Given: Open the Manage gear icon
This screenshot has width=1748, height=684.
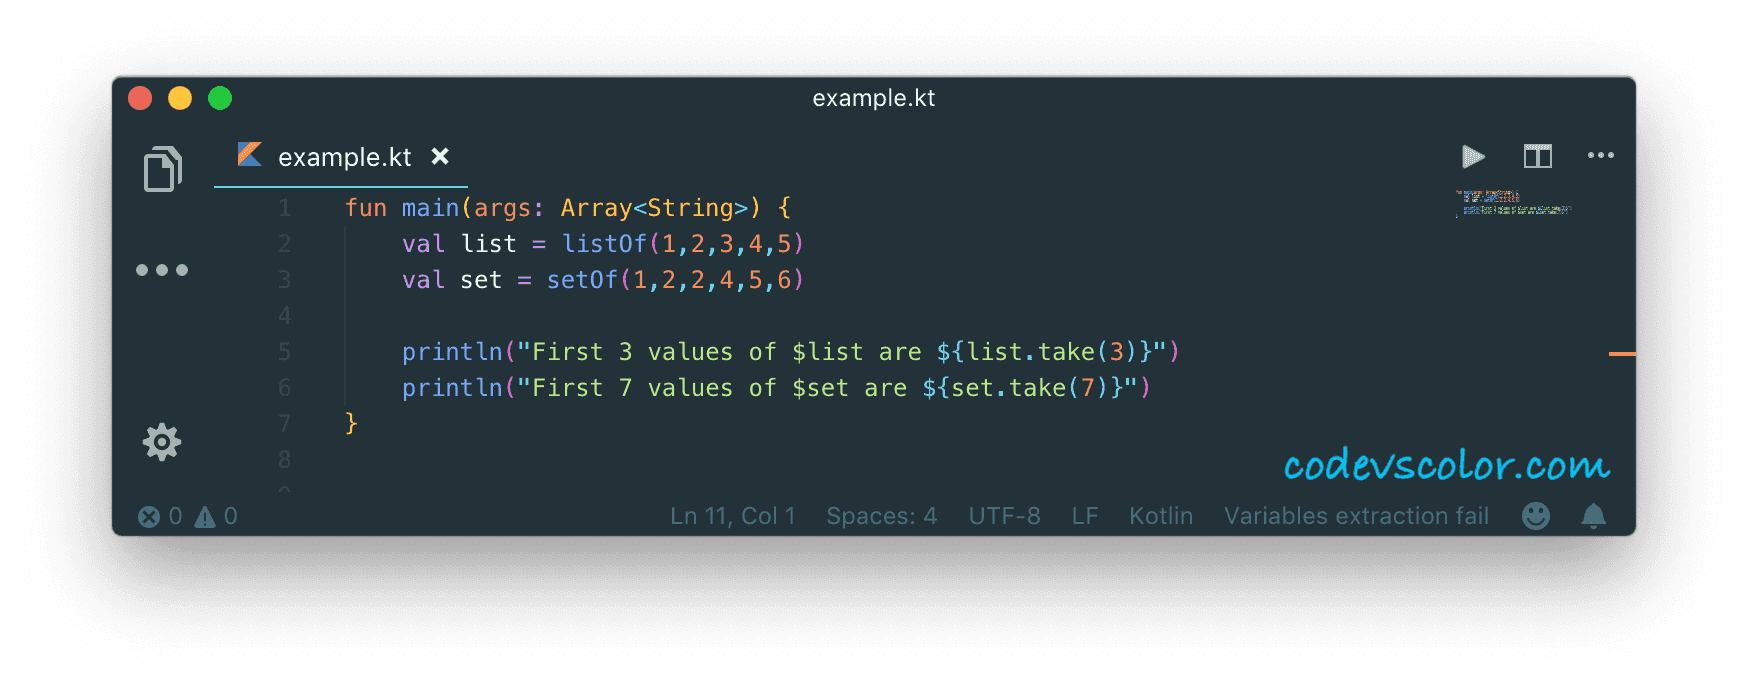Looking at the screenshot, I should (162, 441).
